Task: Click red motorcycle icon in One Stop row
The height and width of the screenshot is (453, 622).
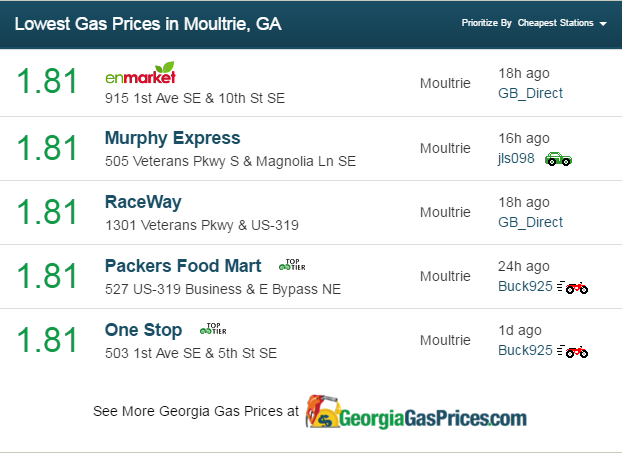Action: (572, 351)
